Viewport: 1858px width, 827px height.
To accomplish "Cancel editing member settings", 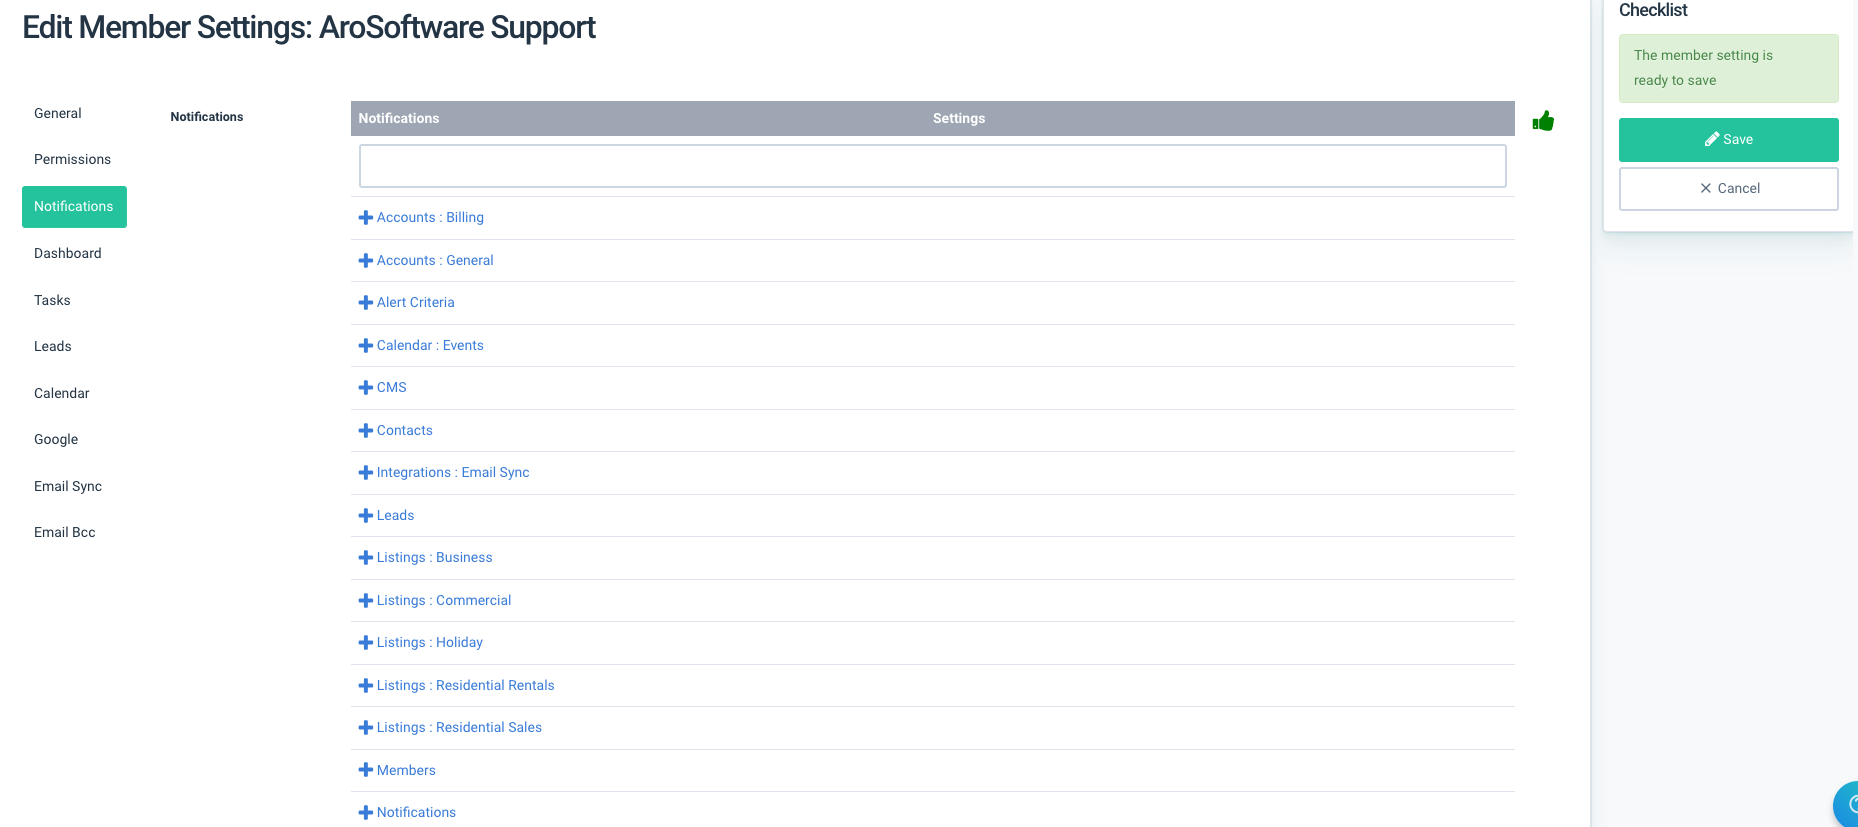I will [x=1729, y=188].
